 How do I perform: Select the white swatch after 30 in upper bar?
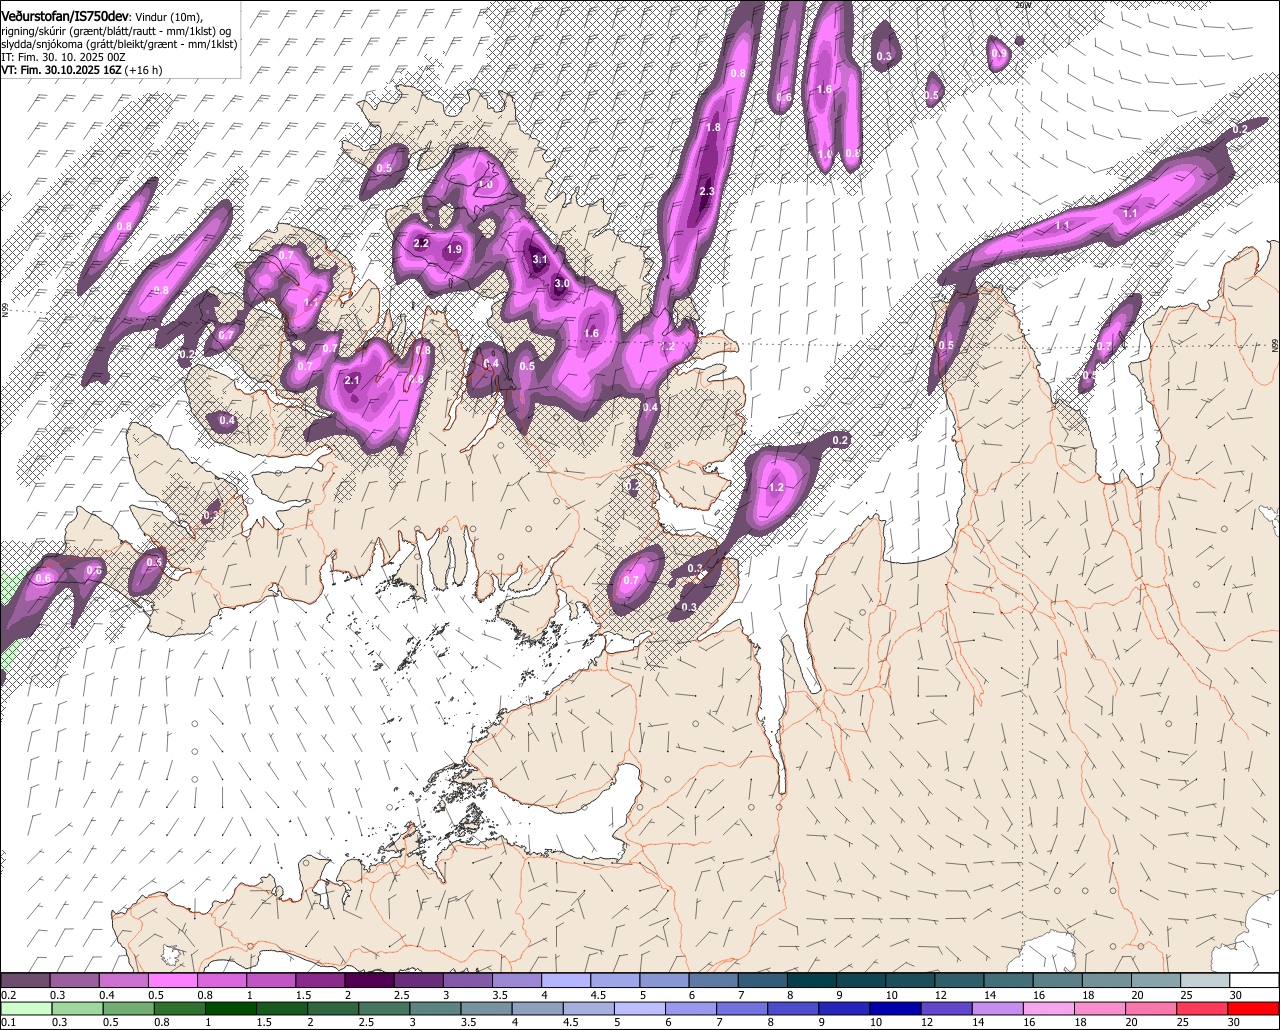[x=1254, y=980]
